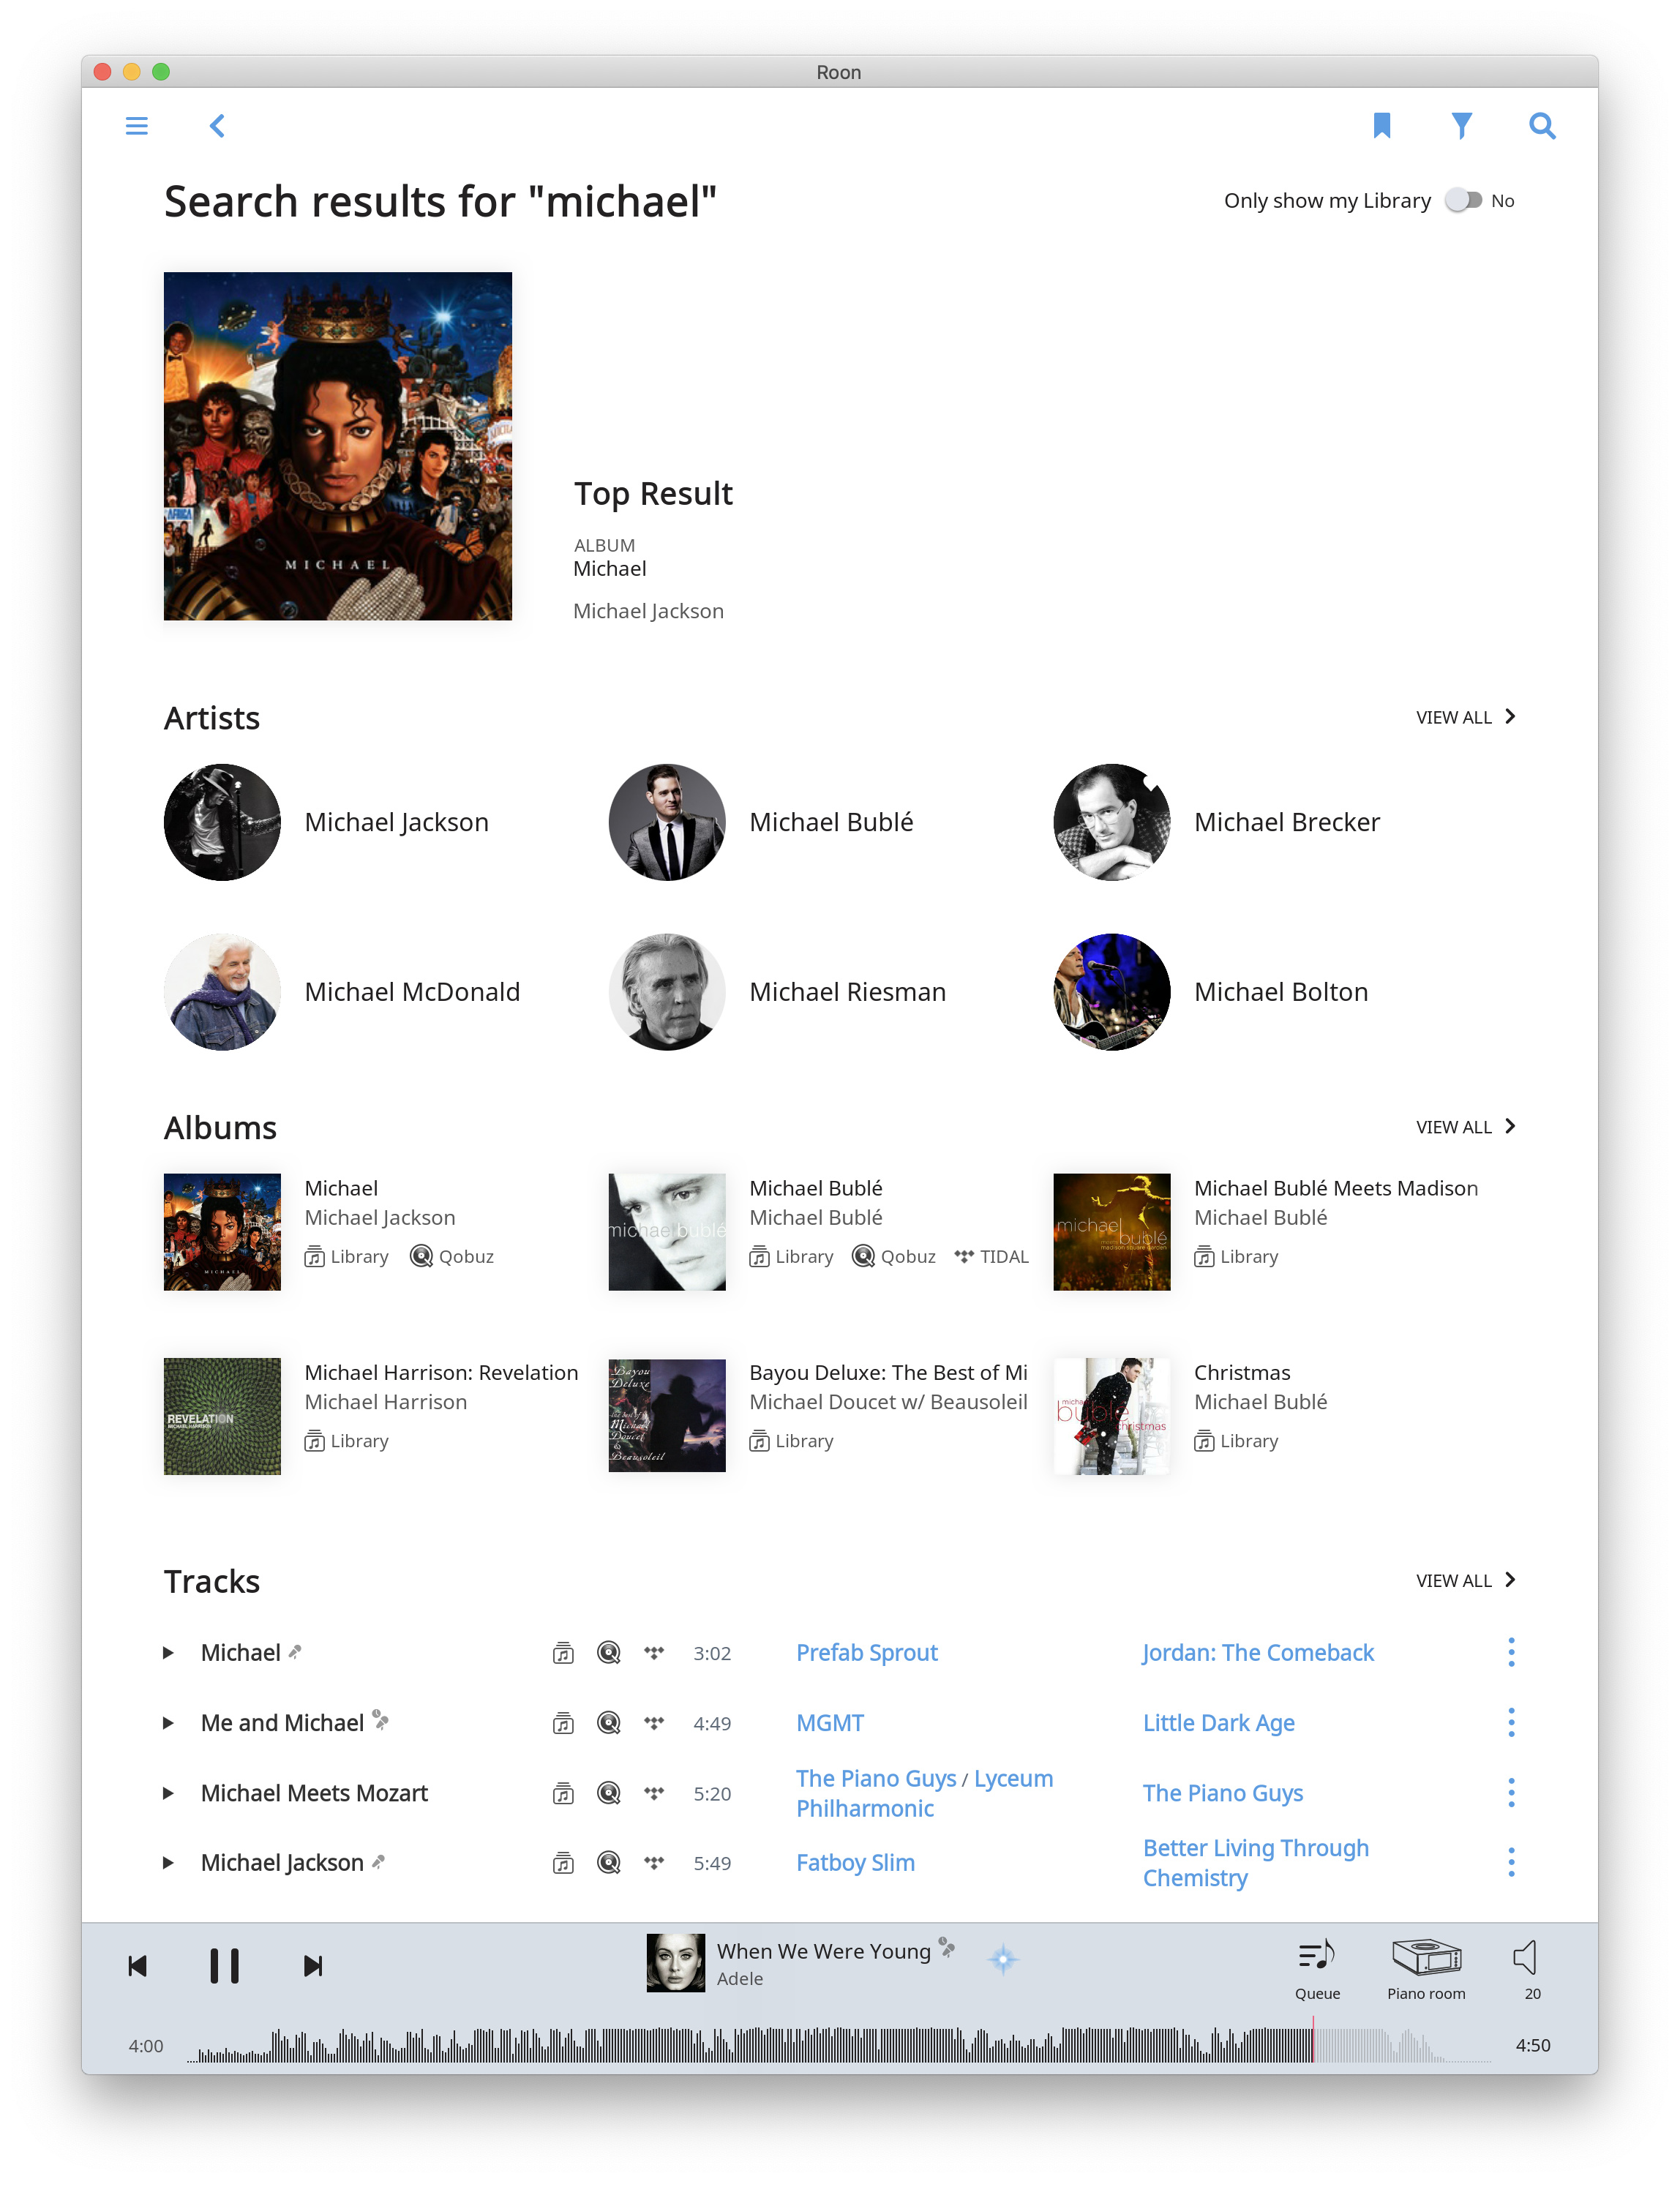Open Better Living Through Chemistry link
Screen dimensions: 1680x2195
(x=1255, y=1863)
